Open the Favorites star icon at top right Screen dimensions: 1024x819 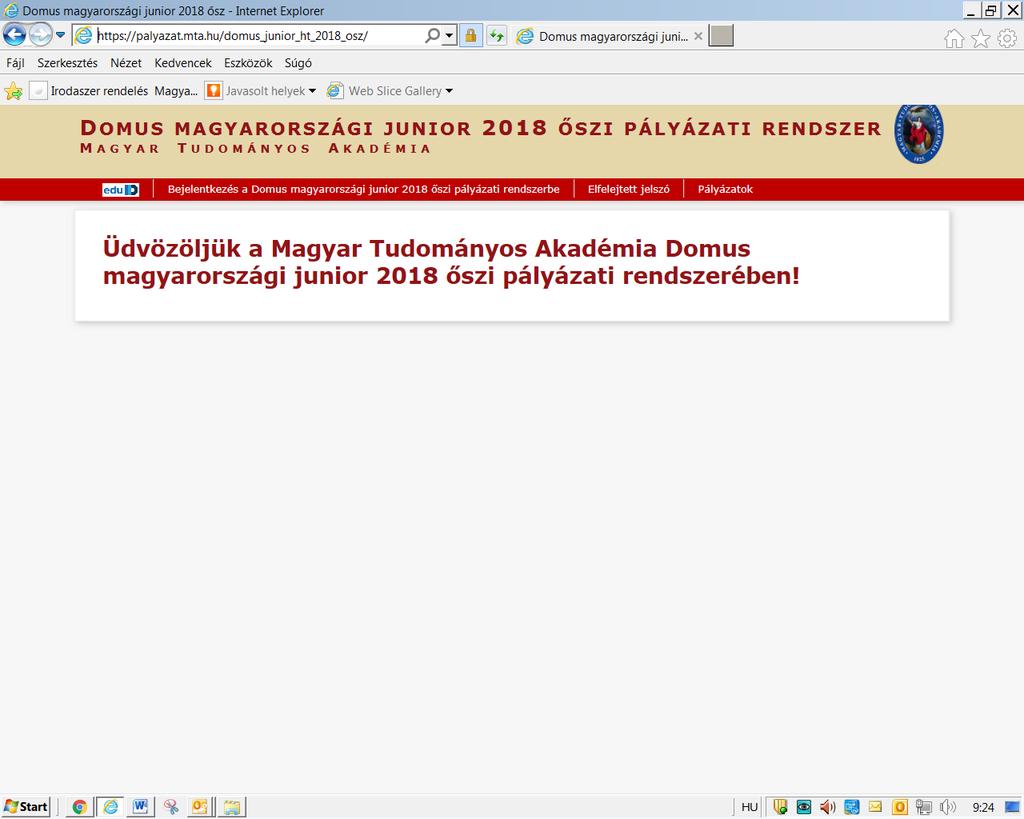pyautogui.click(x=980, y=39)
